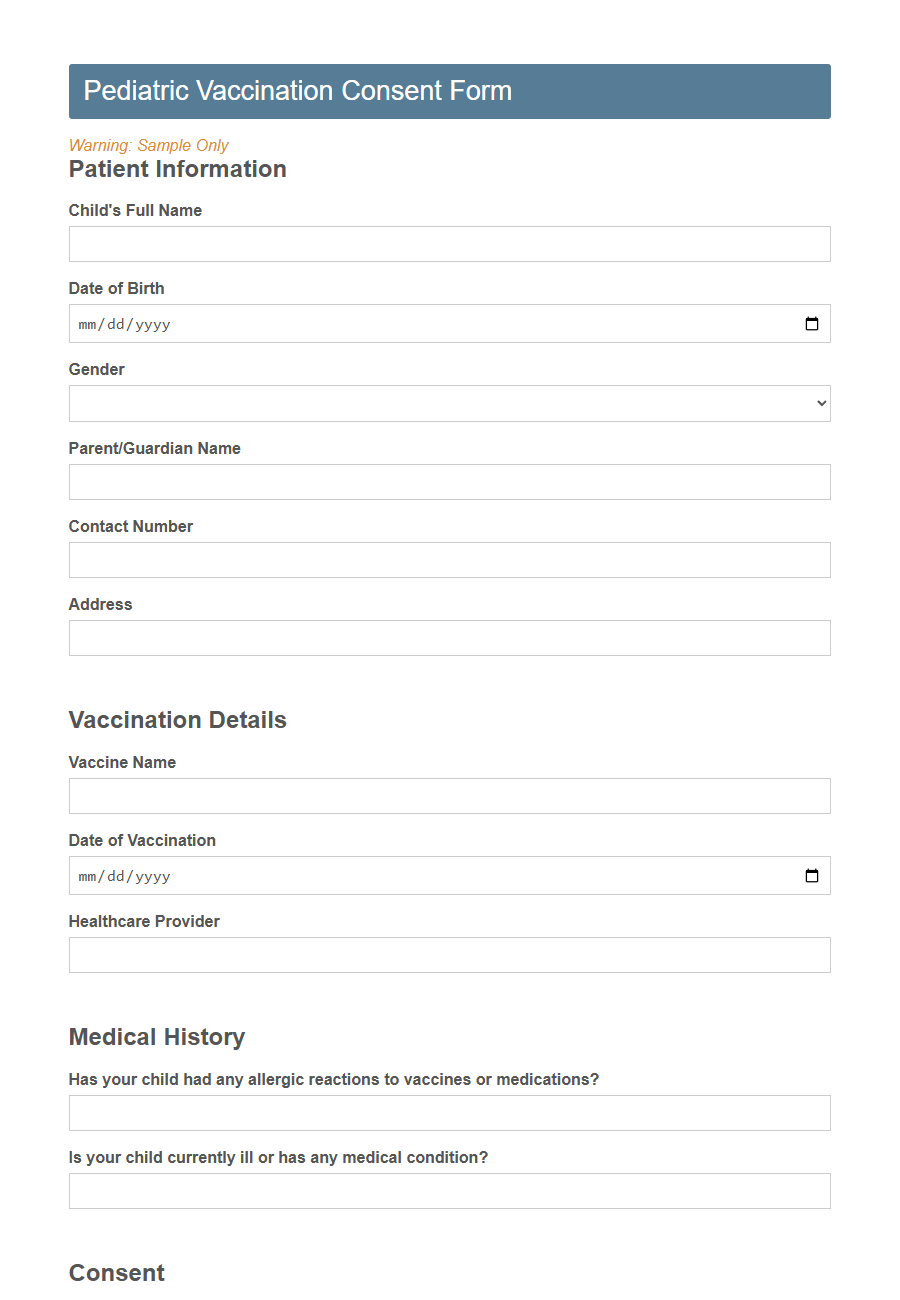Open the Date of Birth calendar picker
Screen dimensions: 900x1300
coord(810,323)
